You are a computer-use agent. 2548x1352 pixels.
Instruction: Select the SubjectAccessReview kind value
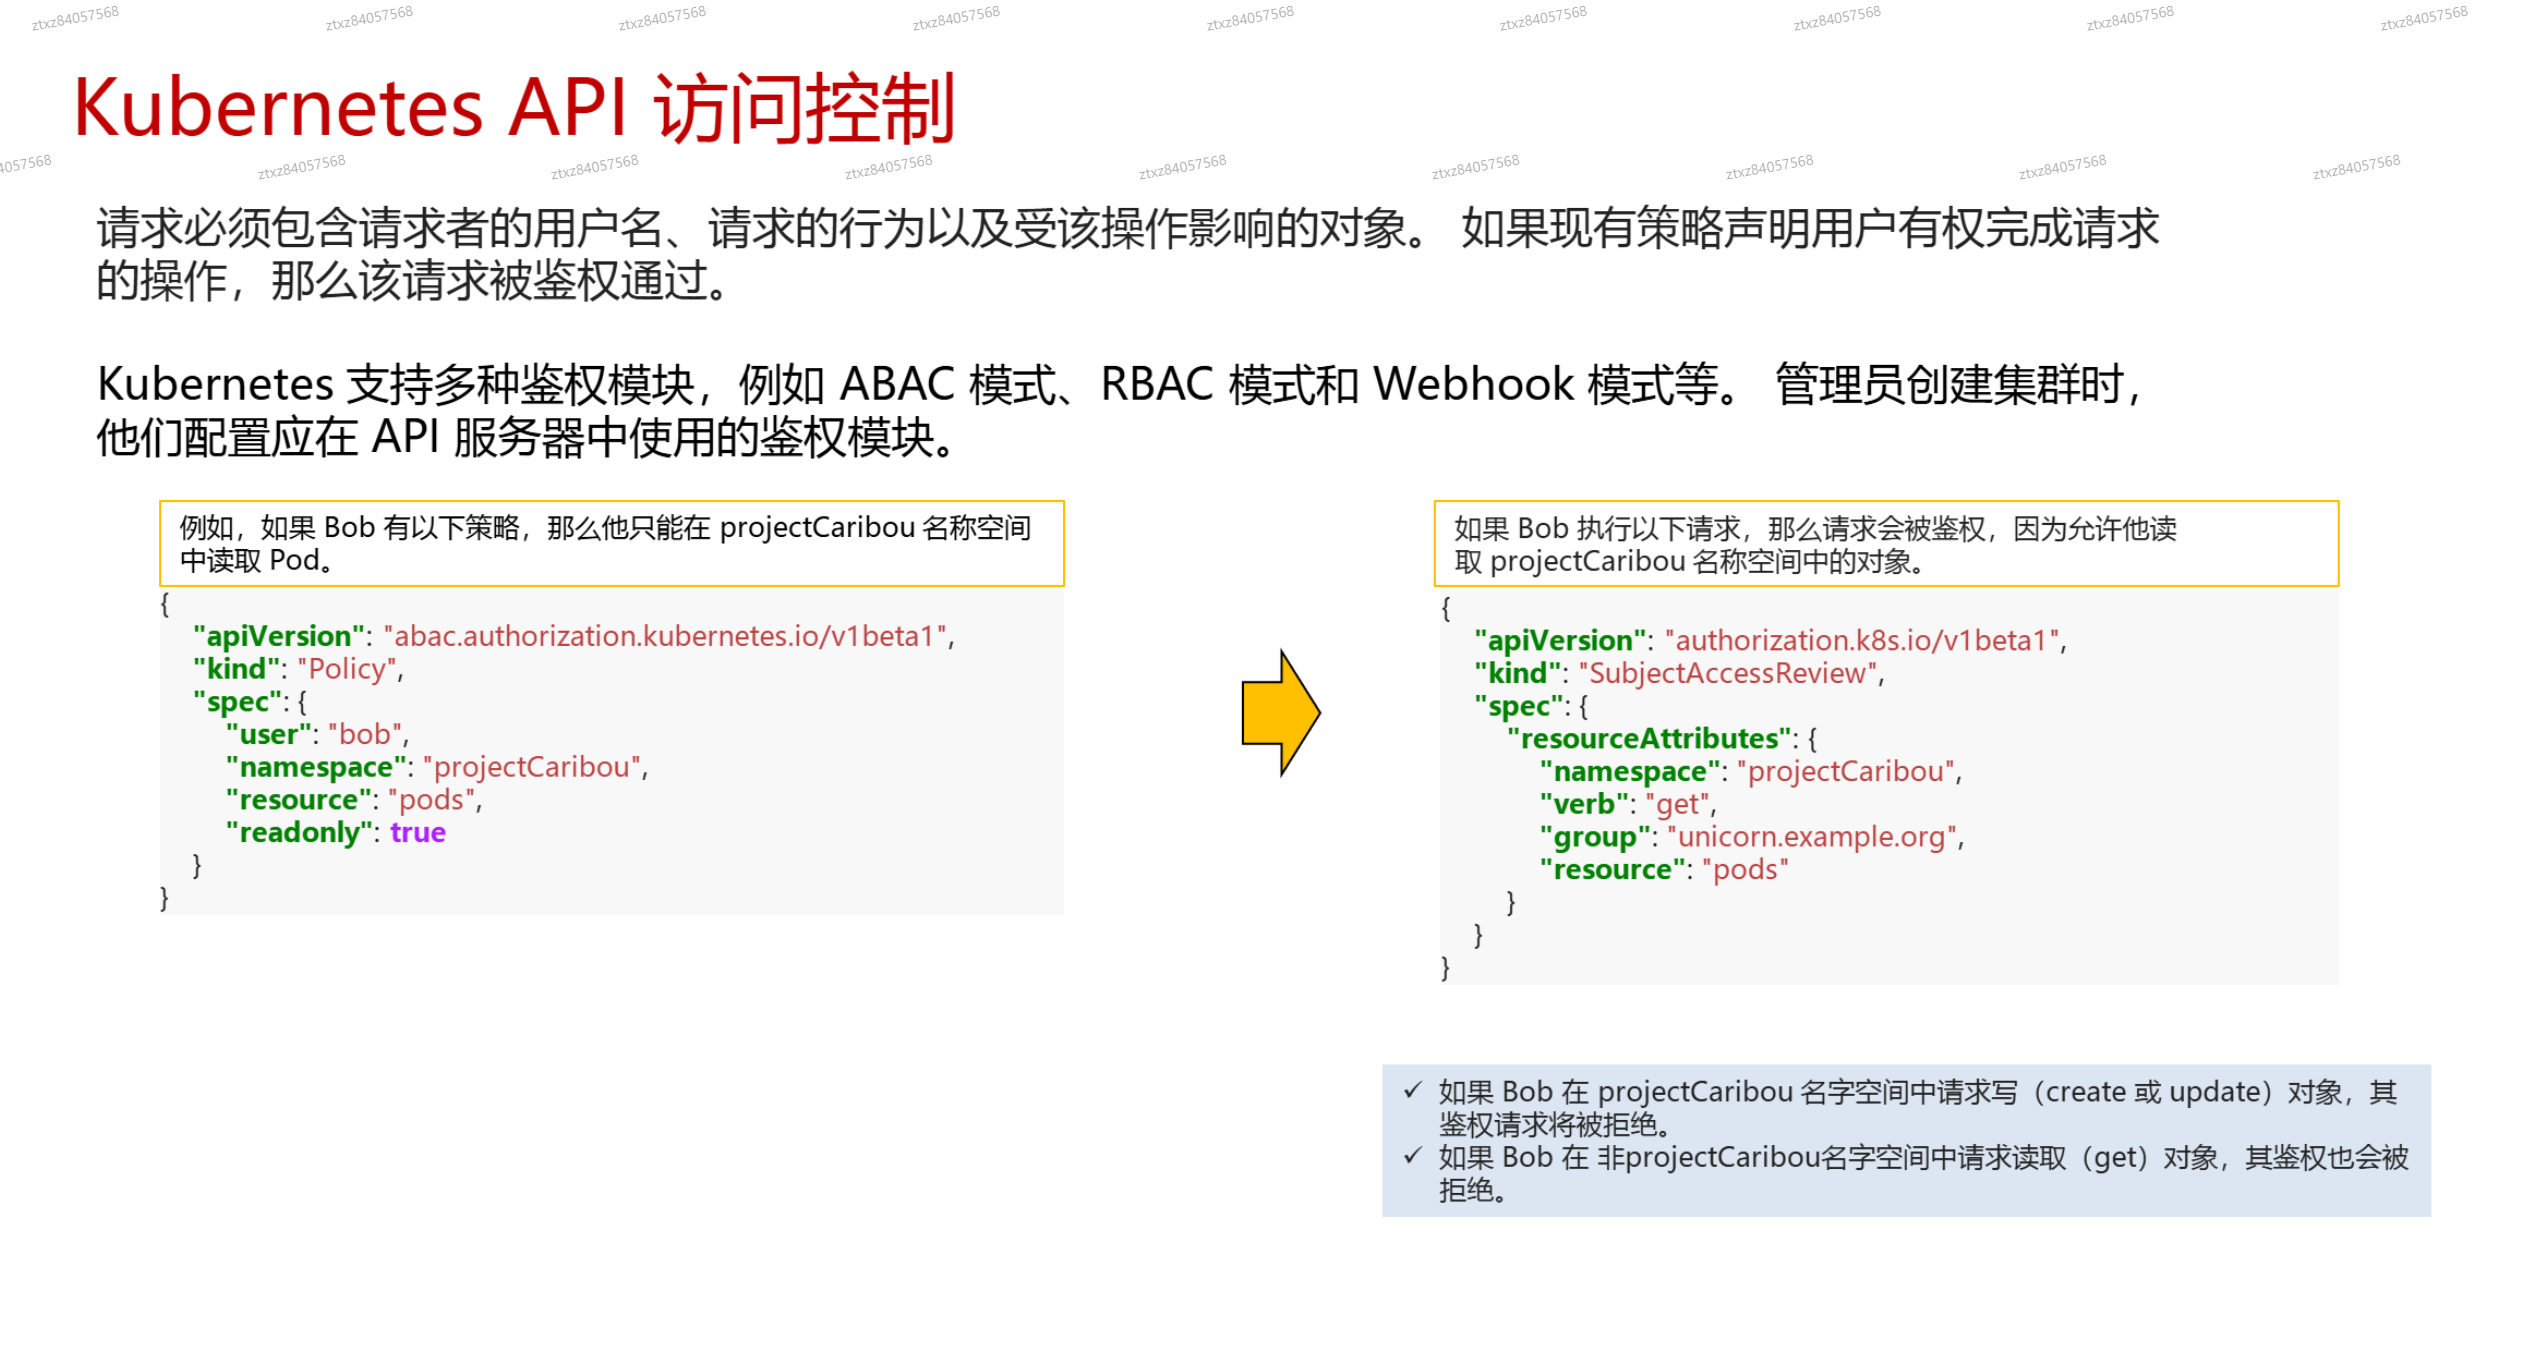[x=1729, y=673]
